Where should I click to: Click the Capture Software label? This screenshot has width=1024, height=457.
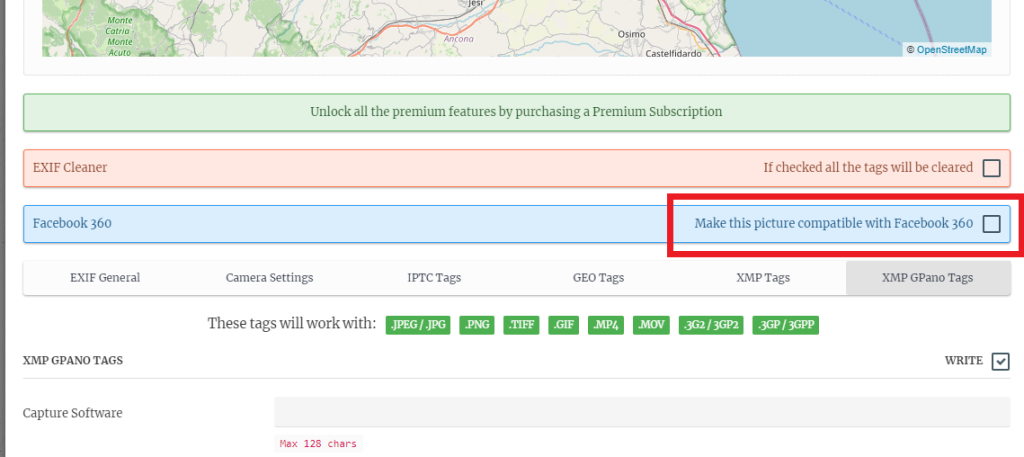[x=72, y=413]
